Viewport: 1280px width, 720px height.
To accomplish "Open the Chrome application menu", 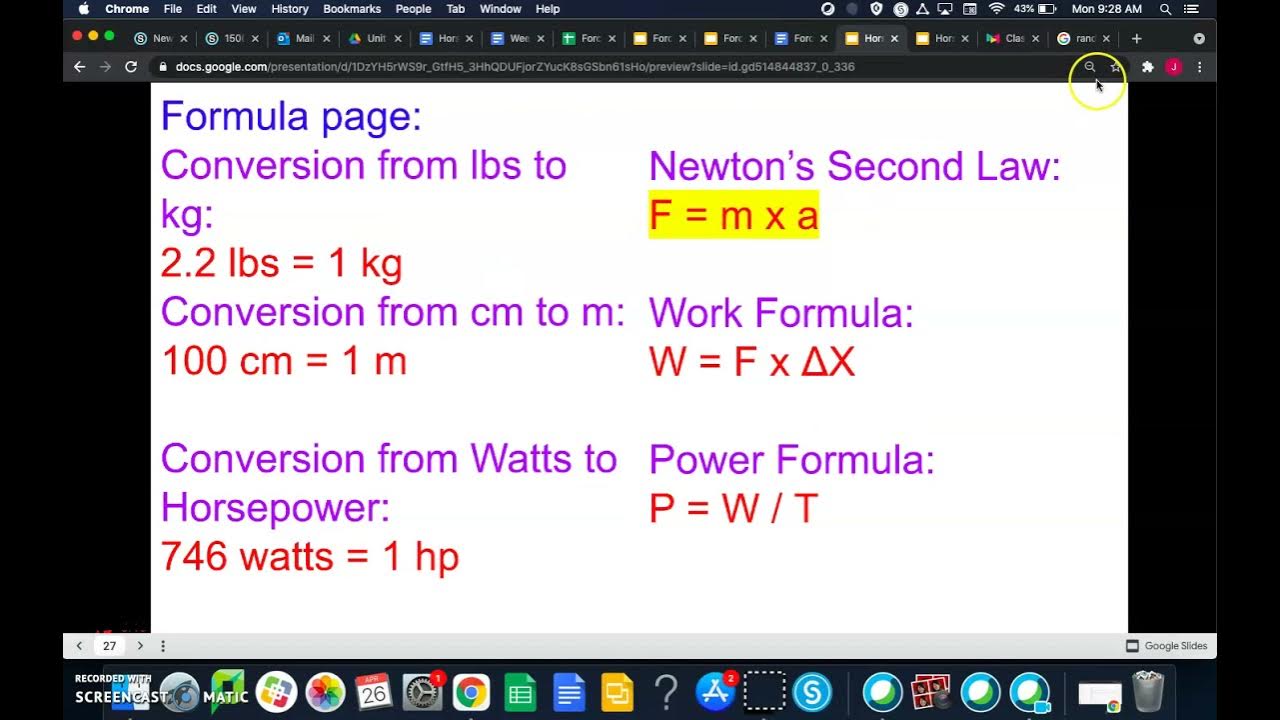I will pyautogui.click(x=127, y=9).
